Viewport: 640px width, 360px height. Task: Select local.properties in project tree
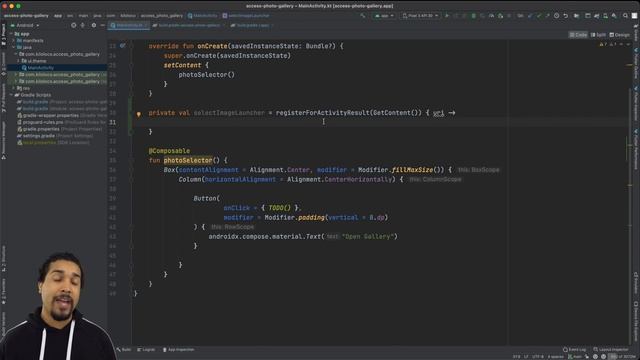coord(40,142)
